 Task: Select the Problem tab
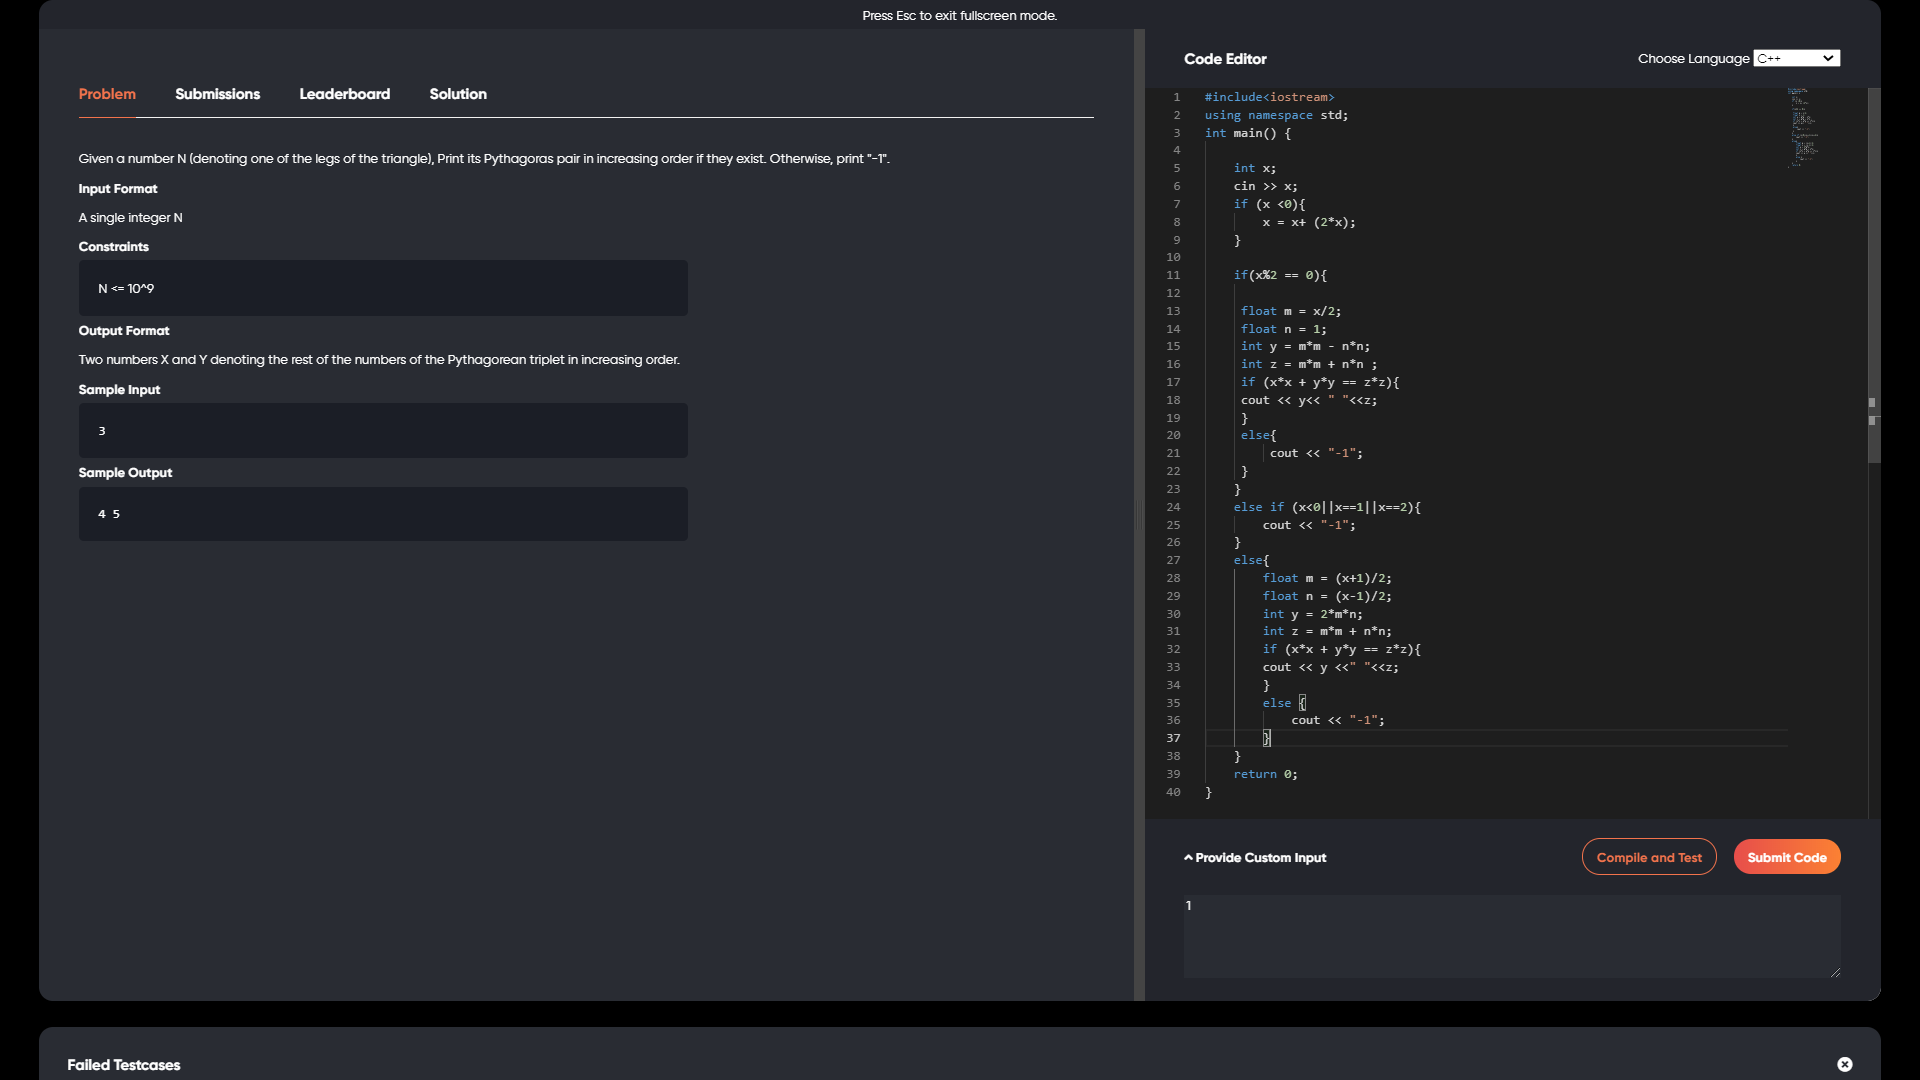pyautogui.click(x=107, y=94)
